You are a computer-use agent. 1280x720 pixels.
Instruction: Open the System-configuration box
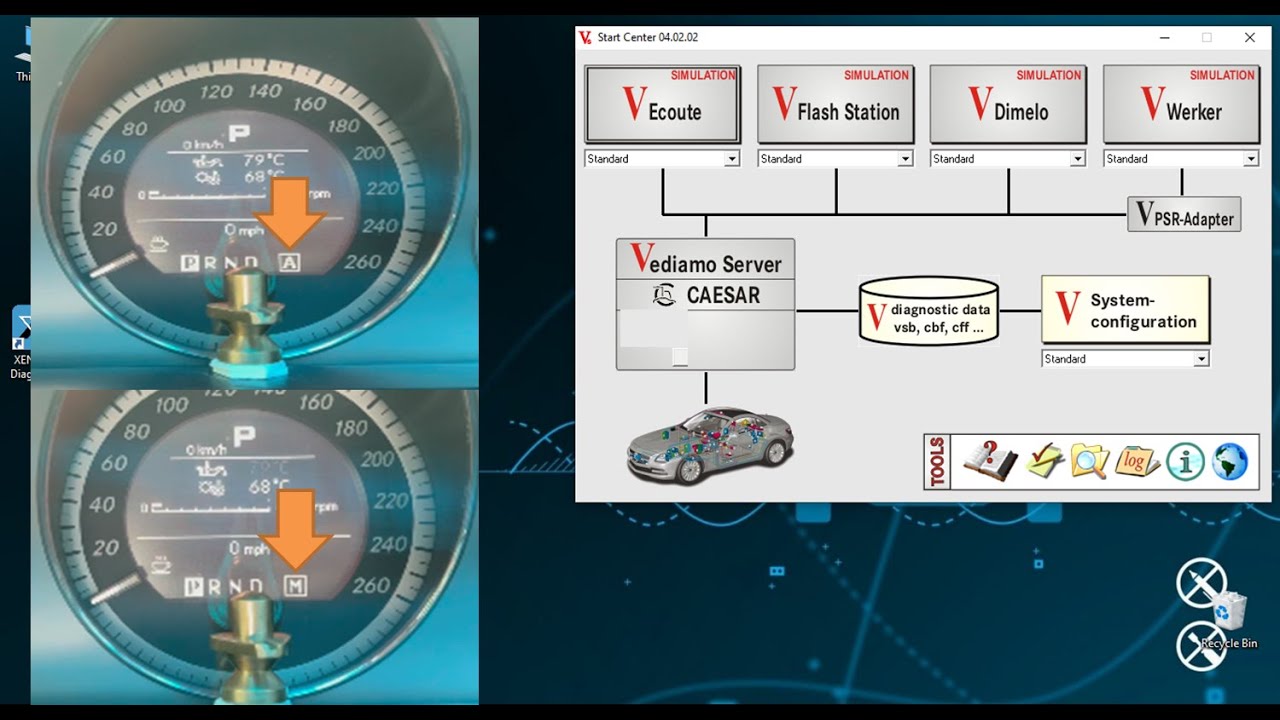(1125, 311)
